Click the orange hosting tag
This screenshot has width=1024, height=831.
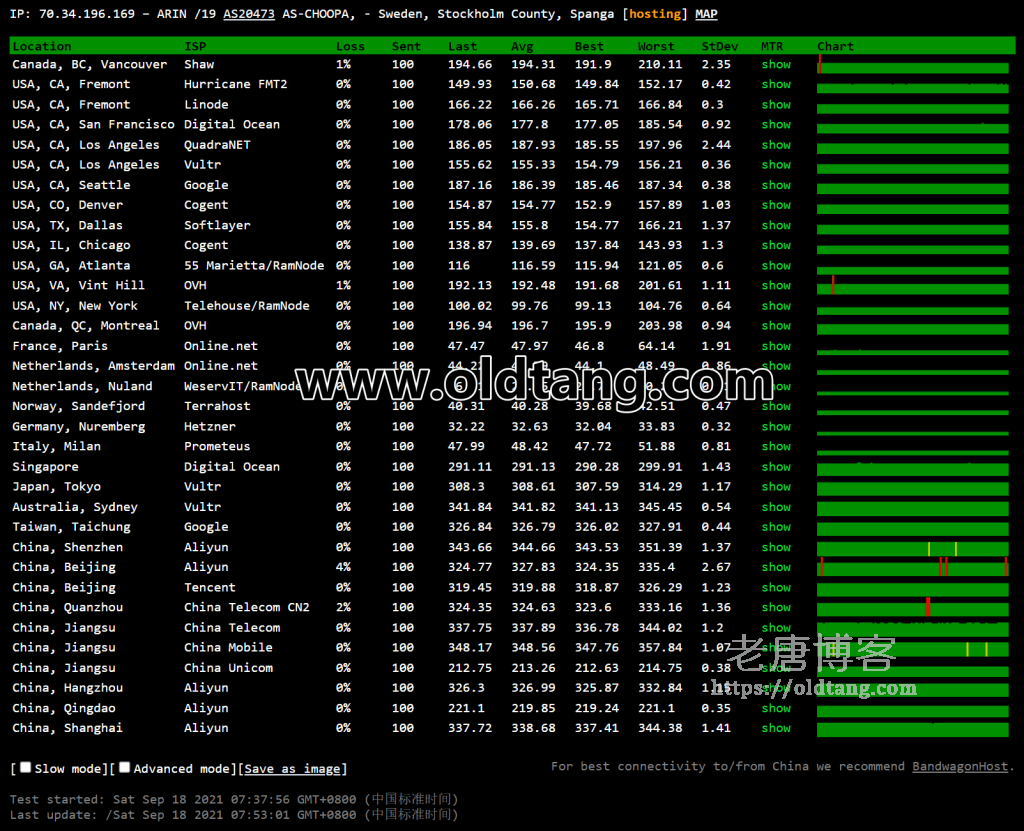[656, 15]
